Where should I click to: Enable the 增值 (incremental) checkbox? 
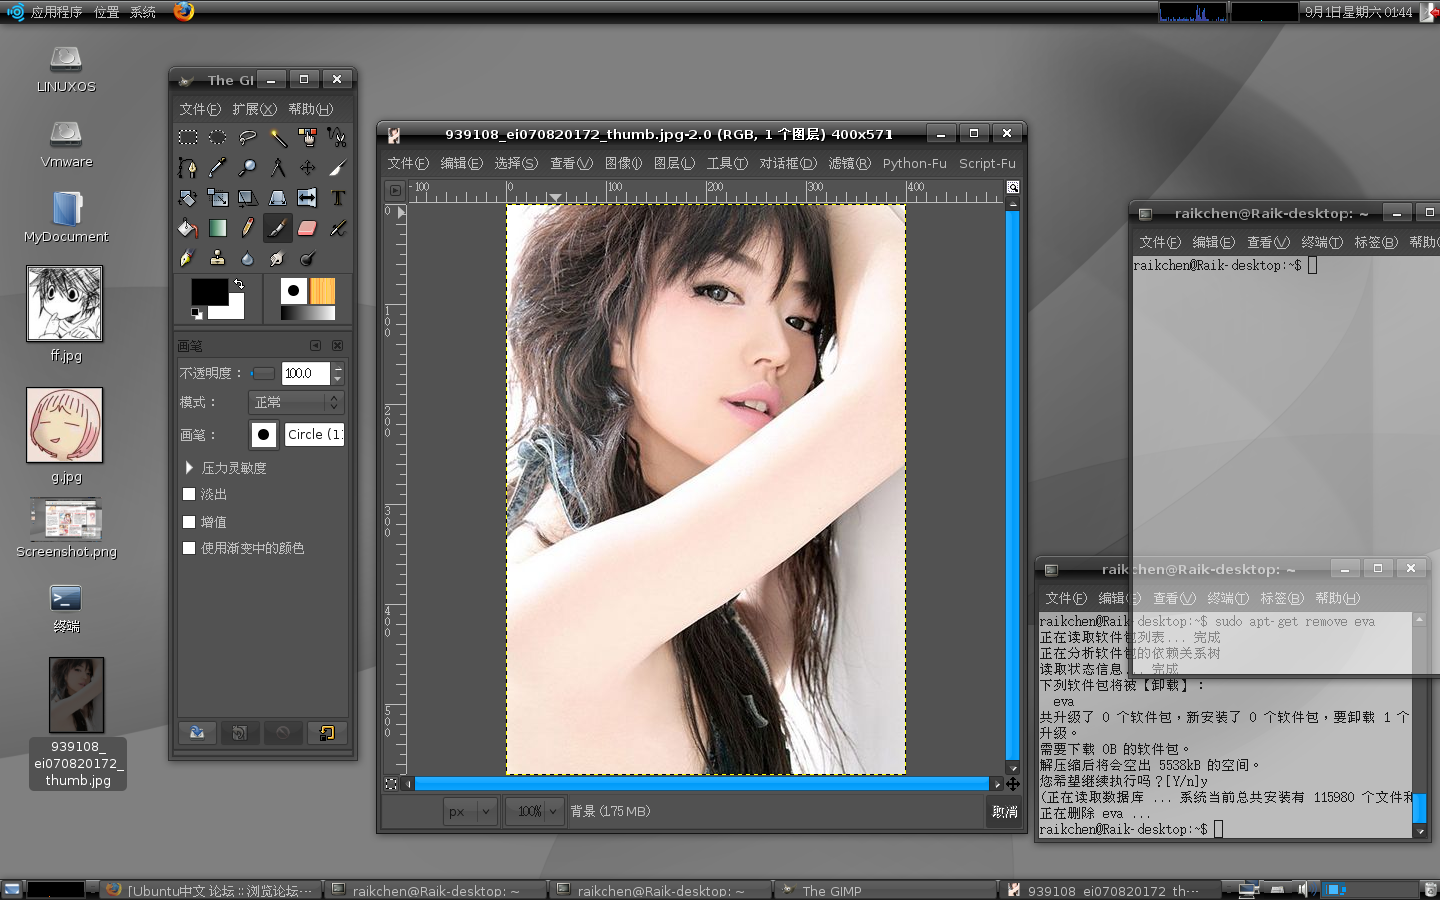(x=189, y=522)
